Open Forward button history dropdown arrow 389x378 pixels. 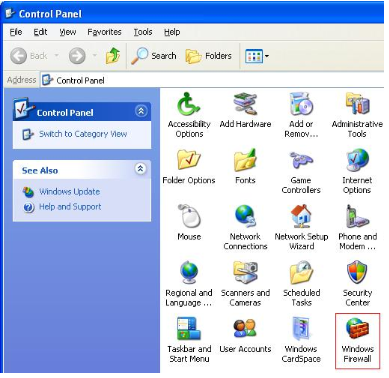(x=95, y=55)
